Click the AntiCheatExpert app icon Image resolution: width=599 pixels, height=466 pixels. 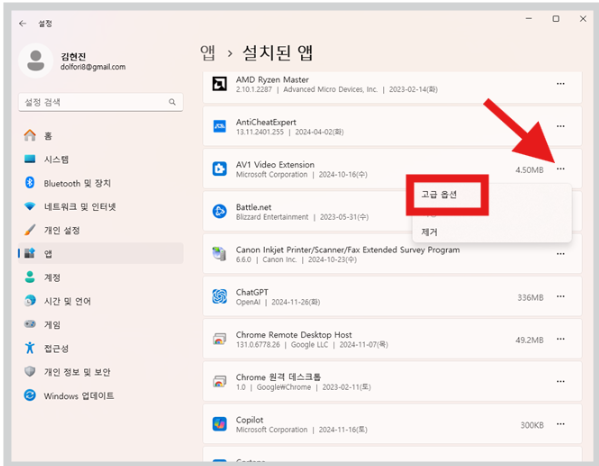click(x=219, y=126)
